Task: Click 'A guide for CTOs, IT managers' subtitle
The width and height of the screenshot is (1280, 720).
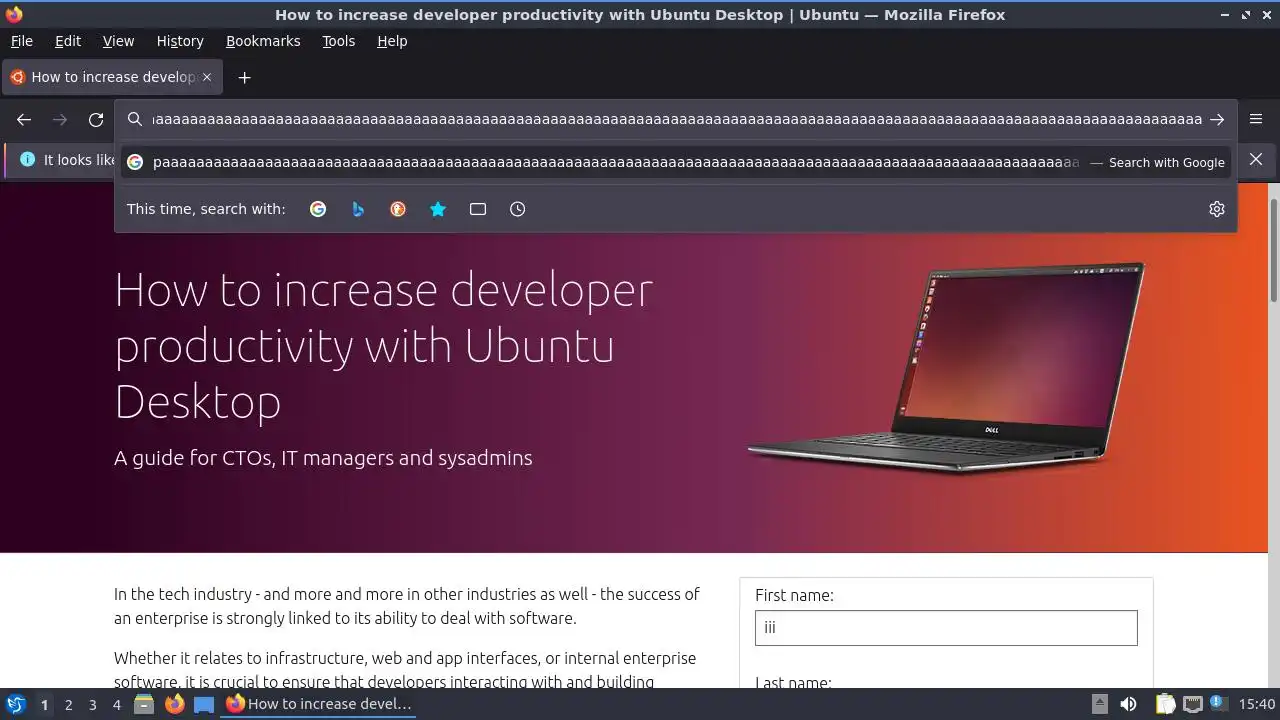Action: tap(323, 458)
